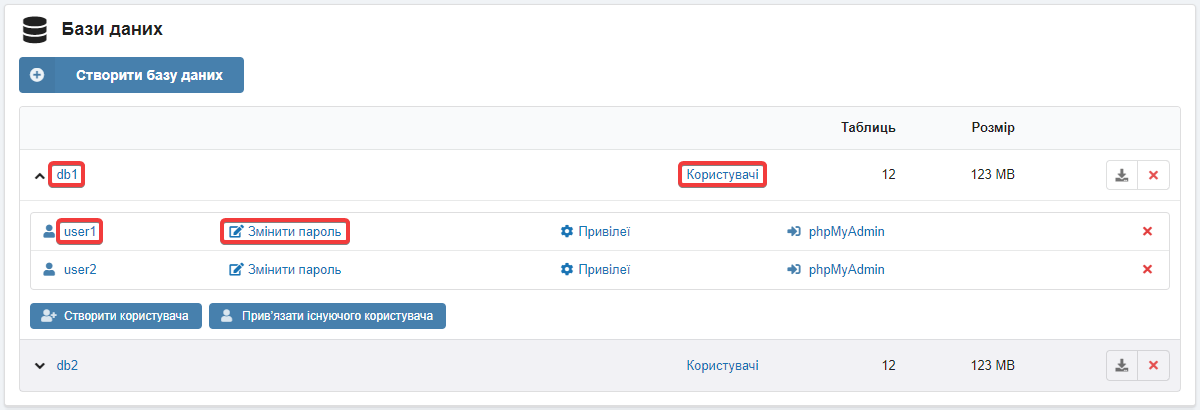
Task: Click Змінити пароль for user1
Action: (x=285, y=232)
